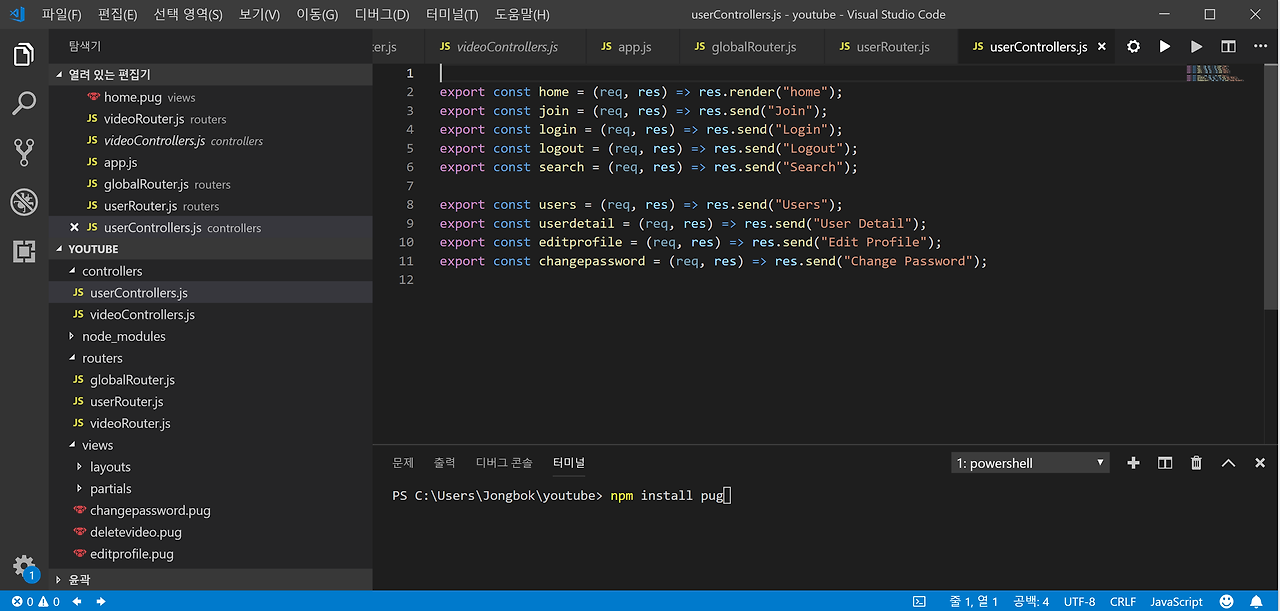Add a new terminal with plus icon
This screenshot has height=611, width=1280.
(x=1133, y=463)
